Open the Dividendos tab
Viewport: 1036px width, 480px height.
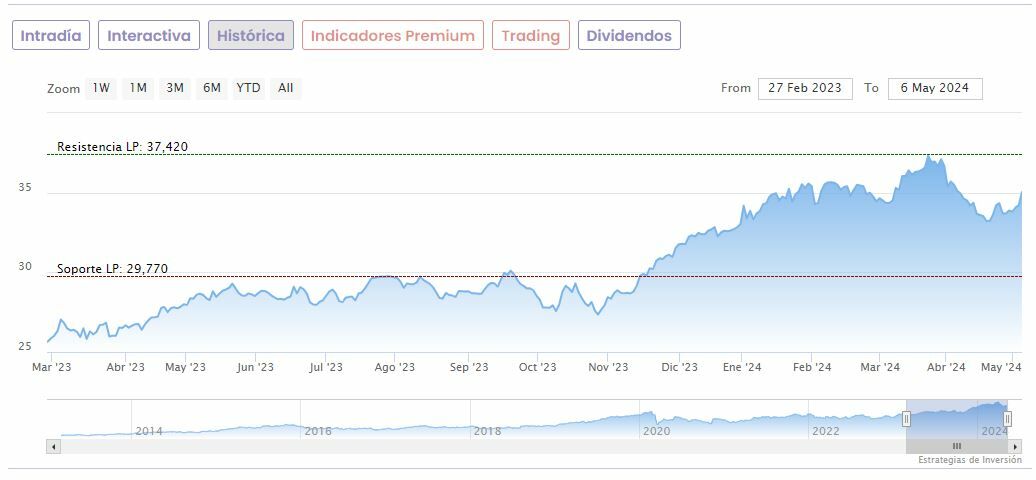coord(629,36)
